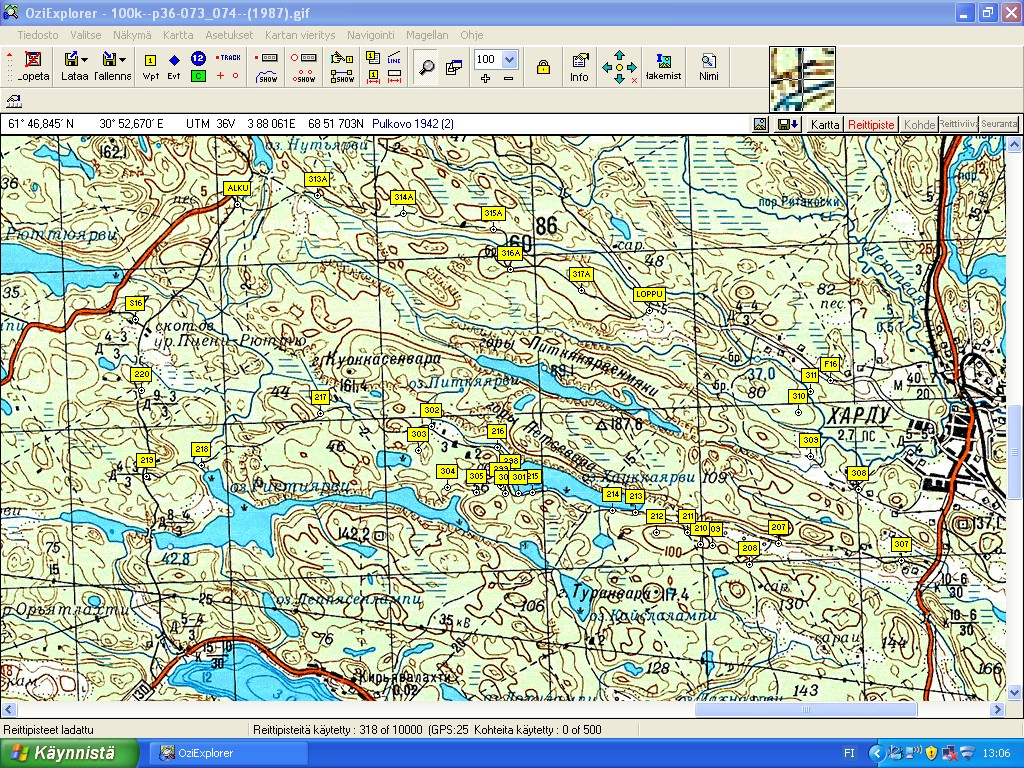The image size is (1024, 768).
Task: Open the Kartta menu
Action: coord(178,34)
